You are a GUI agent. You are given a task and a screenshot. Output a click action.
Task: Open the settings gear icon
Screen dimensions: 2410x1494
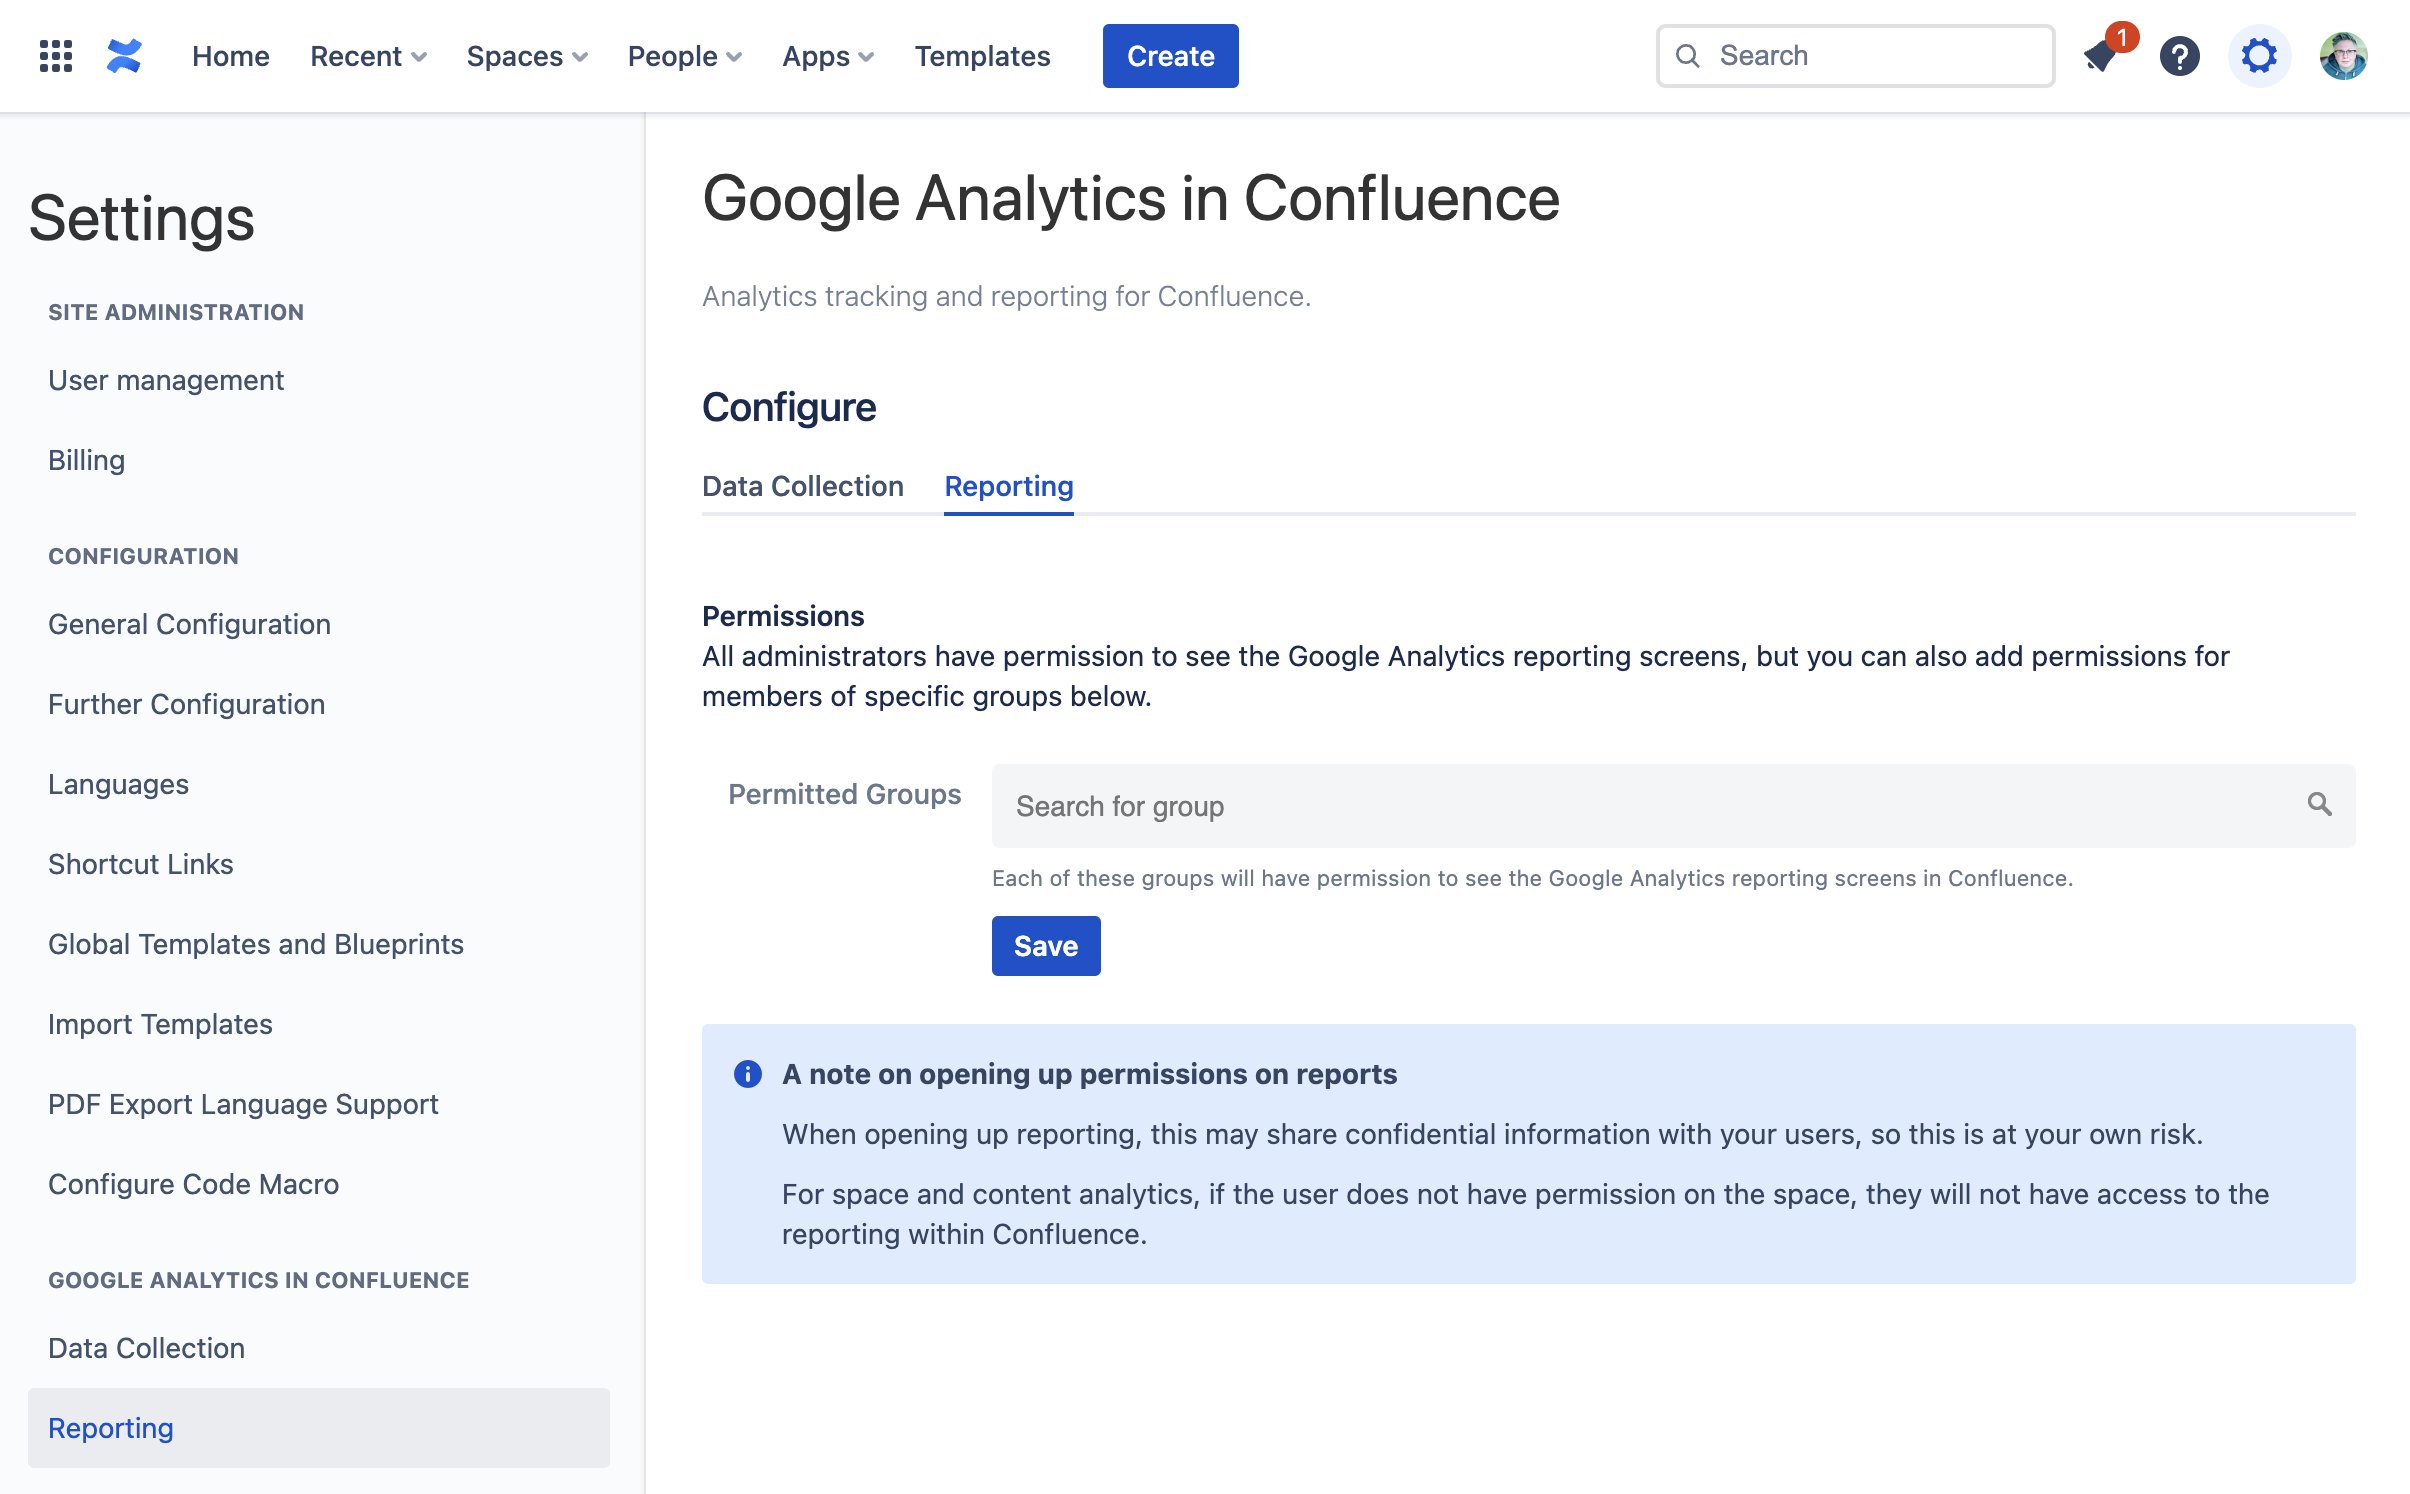pos(2259,56)
